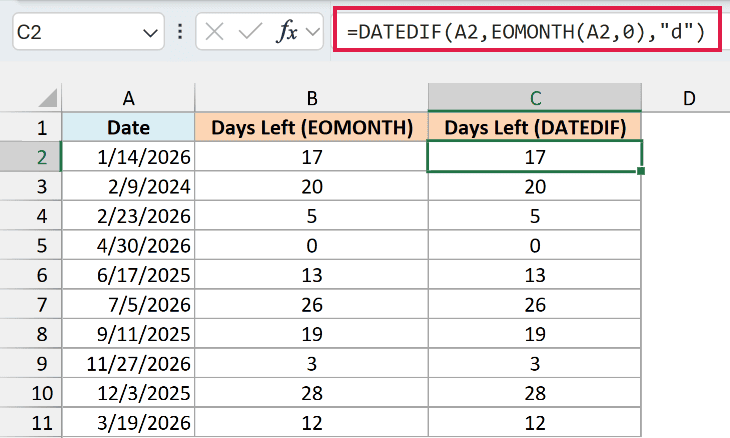Select row 2 header

pyautogui.click(x=31, y=157)
